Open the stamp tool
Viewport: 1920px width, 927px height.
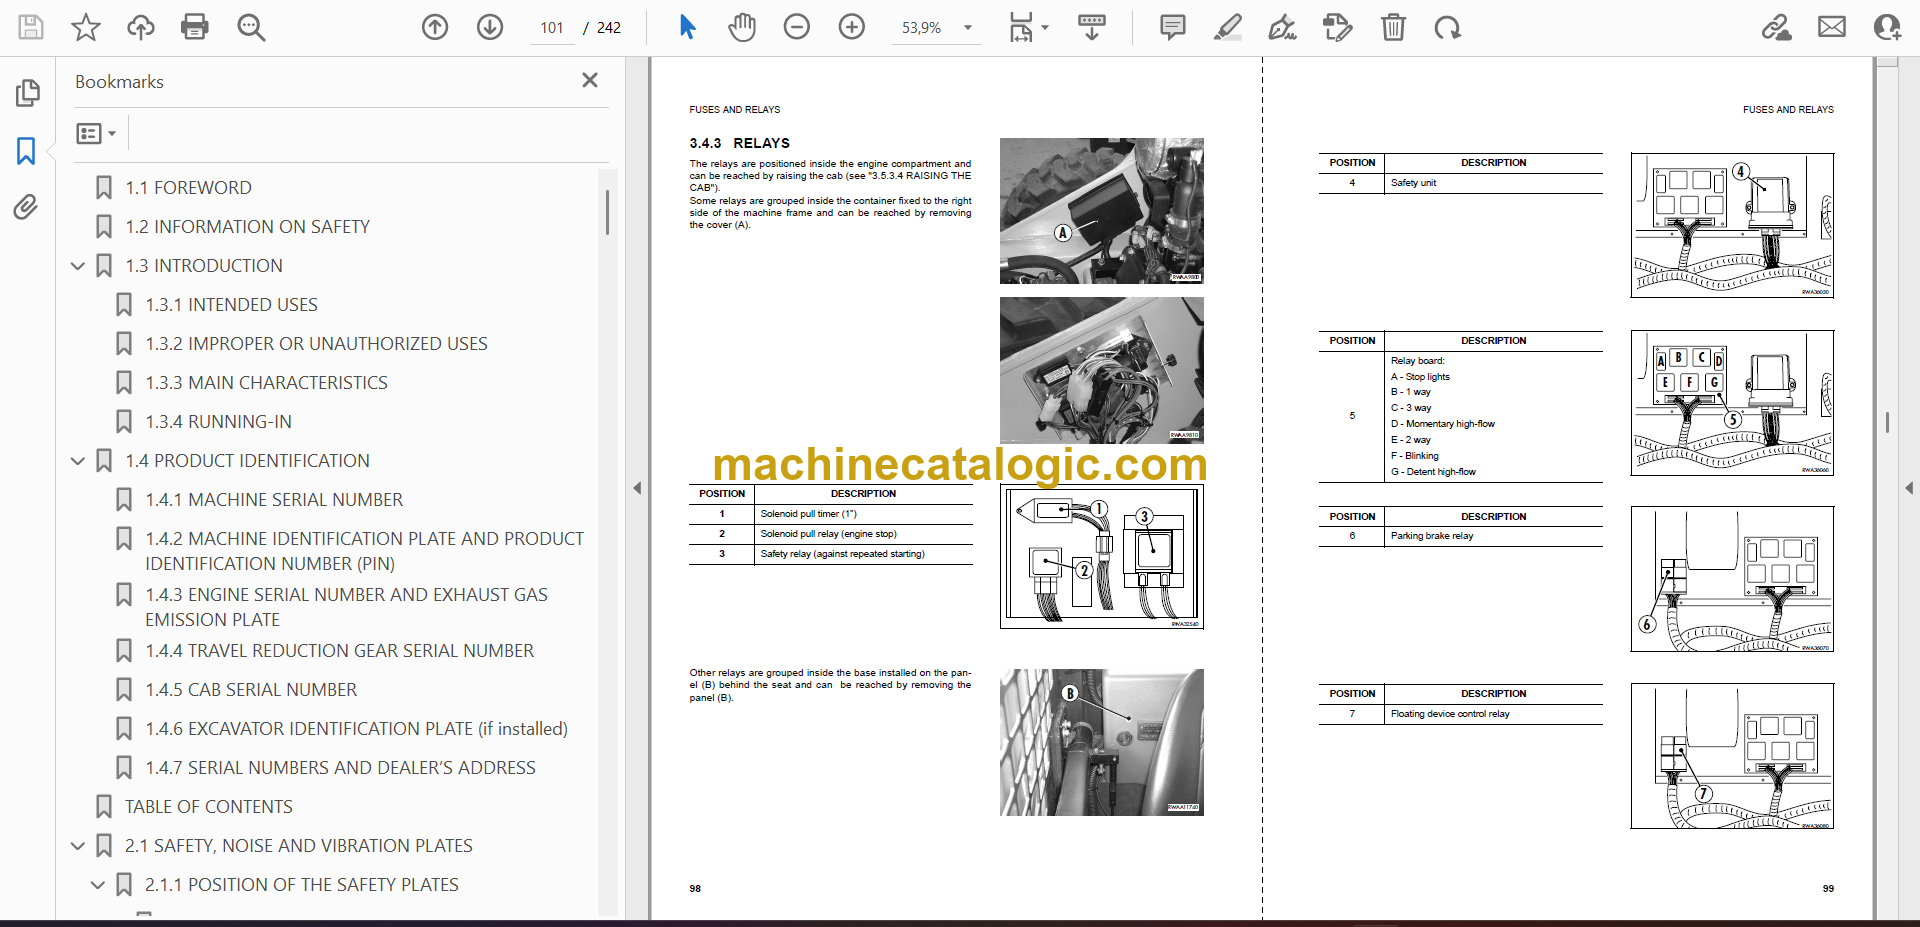[1337, 27]
